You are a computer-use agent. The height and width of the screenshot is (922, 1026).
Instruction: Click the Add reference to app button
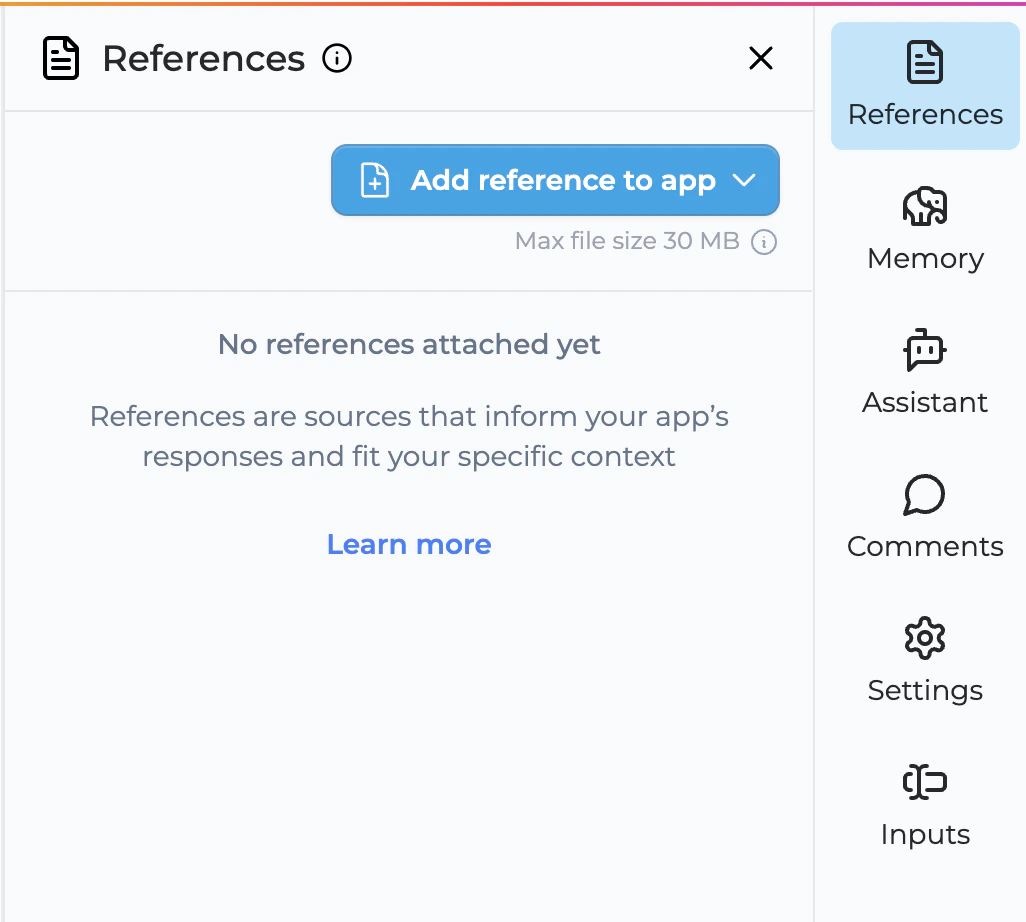click(555, 180)
